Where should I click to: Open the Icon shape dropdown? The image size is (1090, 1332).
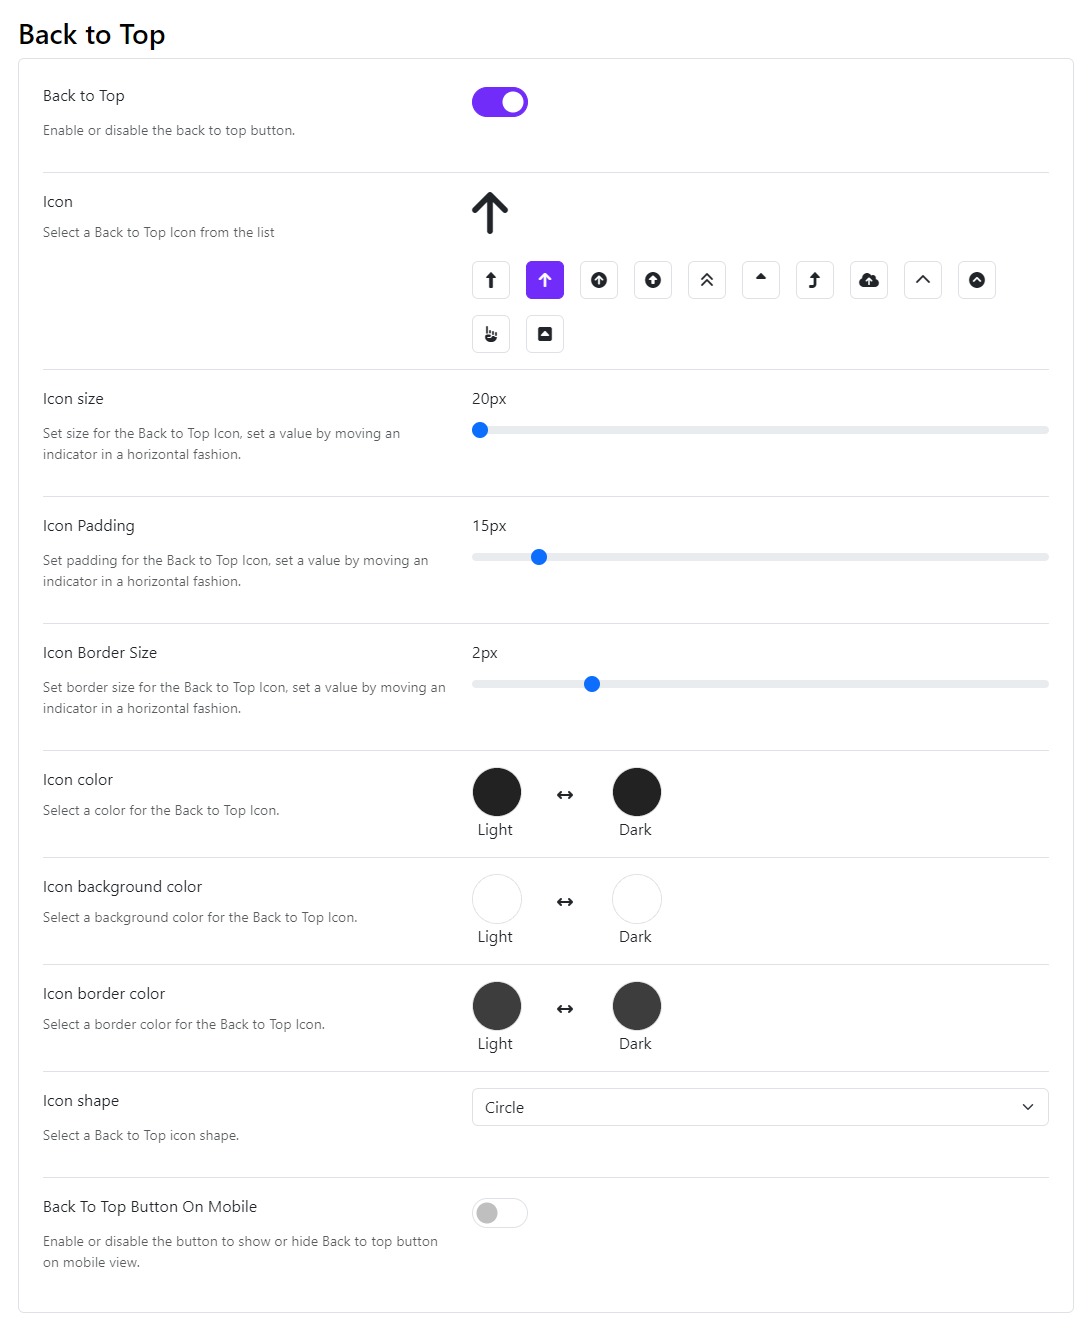pyautogui.click(x=760, y=1107)
